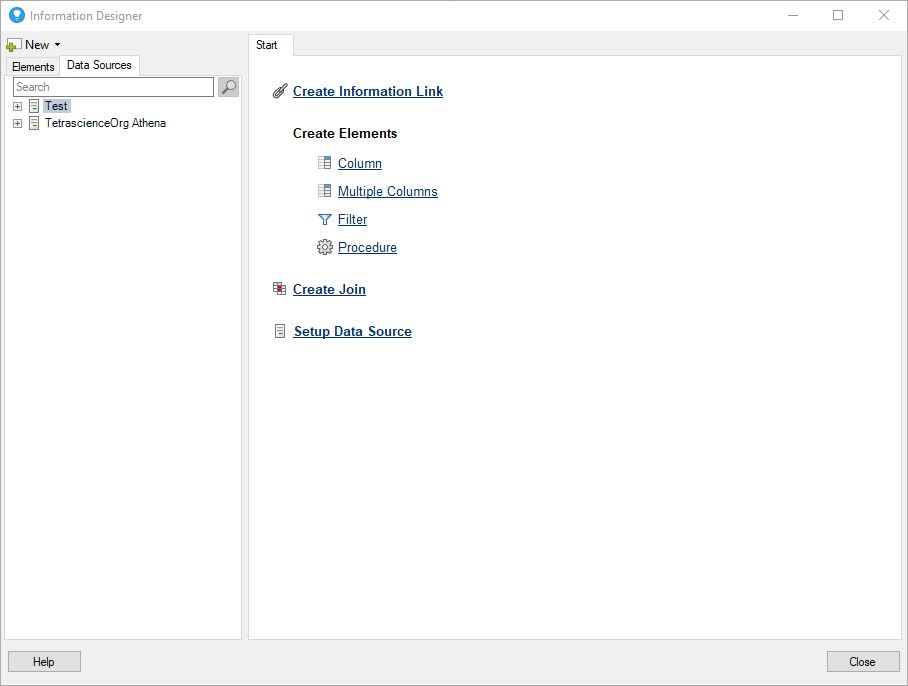Select the Start tab

point(268,45)
